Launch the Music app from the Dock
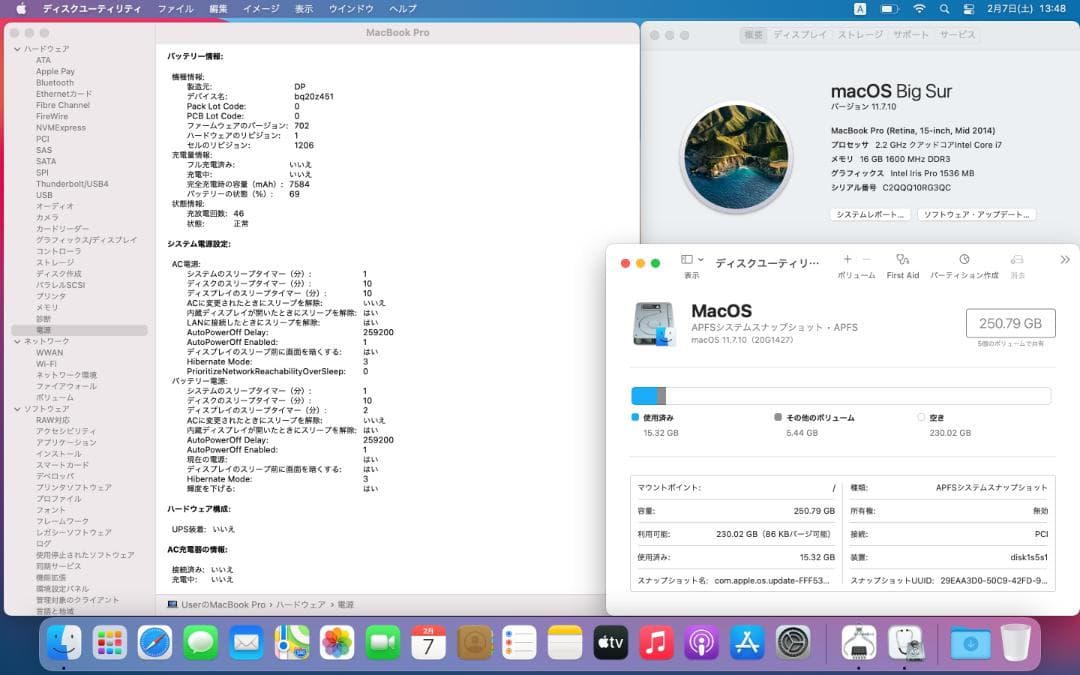This screenshot has height=675, width=1080. coord(656,642)
